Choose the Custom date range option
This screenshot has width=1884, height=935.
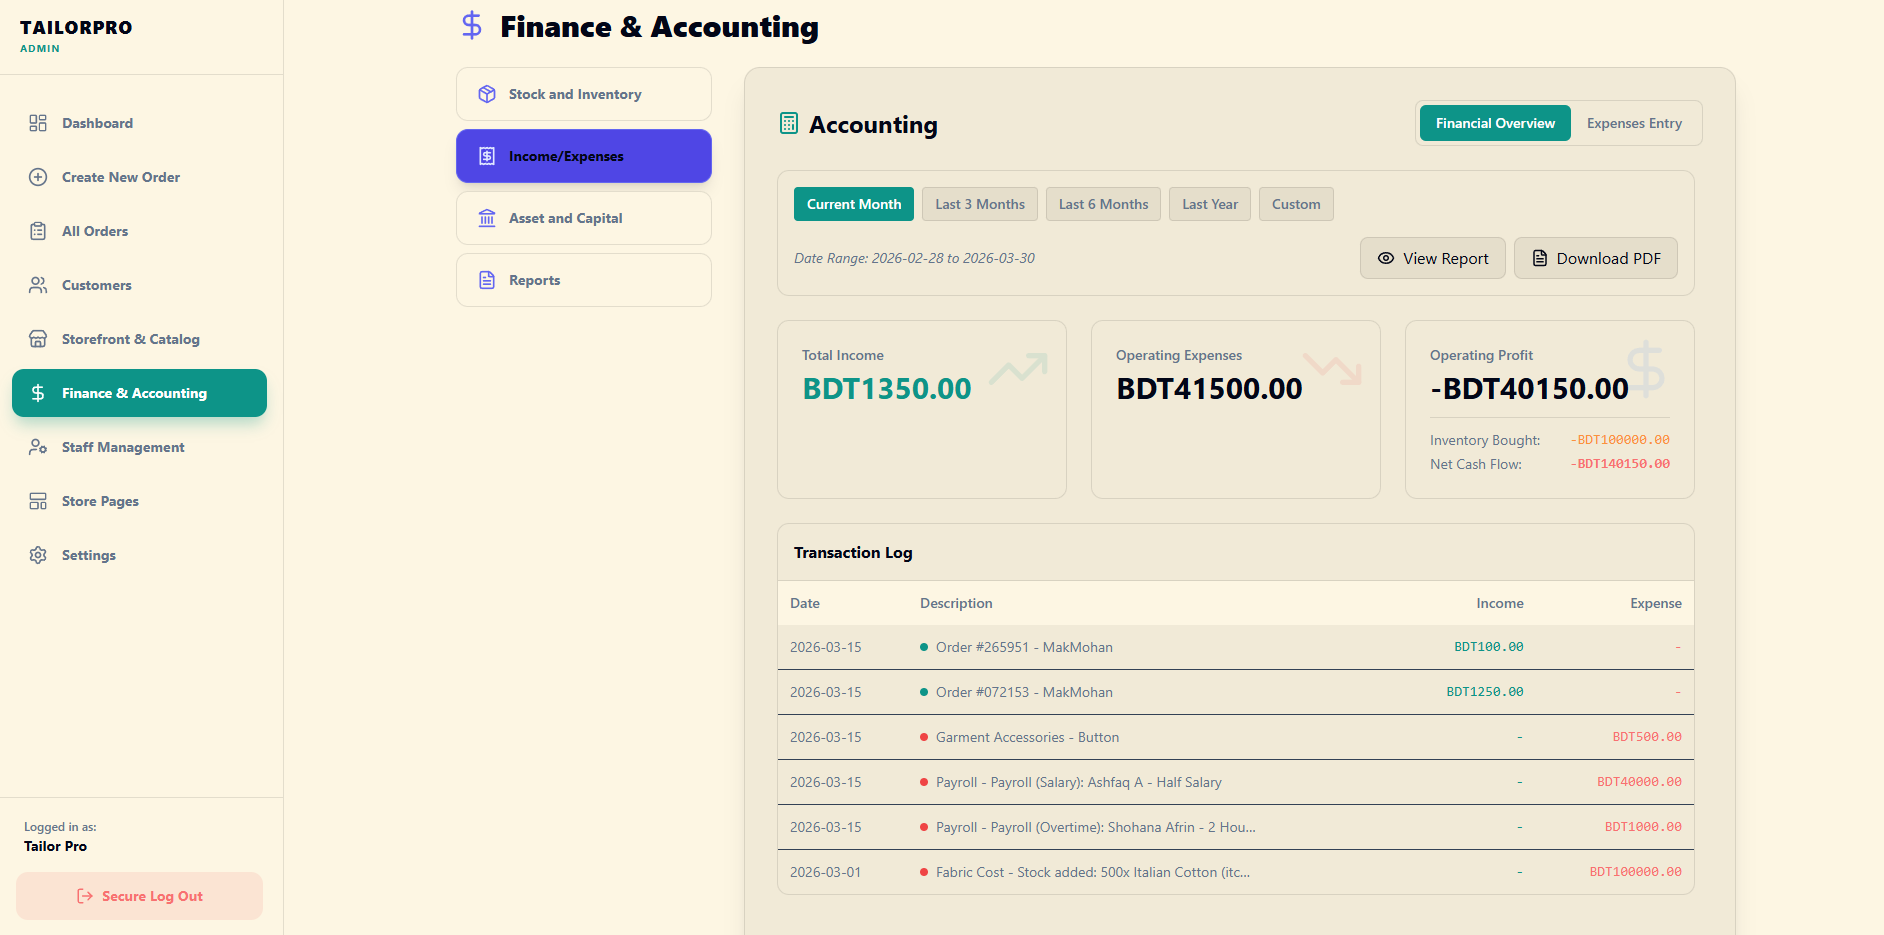pyautogui.click(x=1295, y=204)
